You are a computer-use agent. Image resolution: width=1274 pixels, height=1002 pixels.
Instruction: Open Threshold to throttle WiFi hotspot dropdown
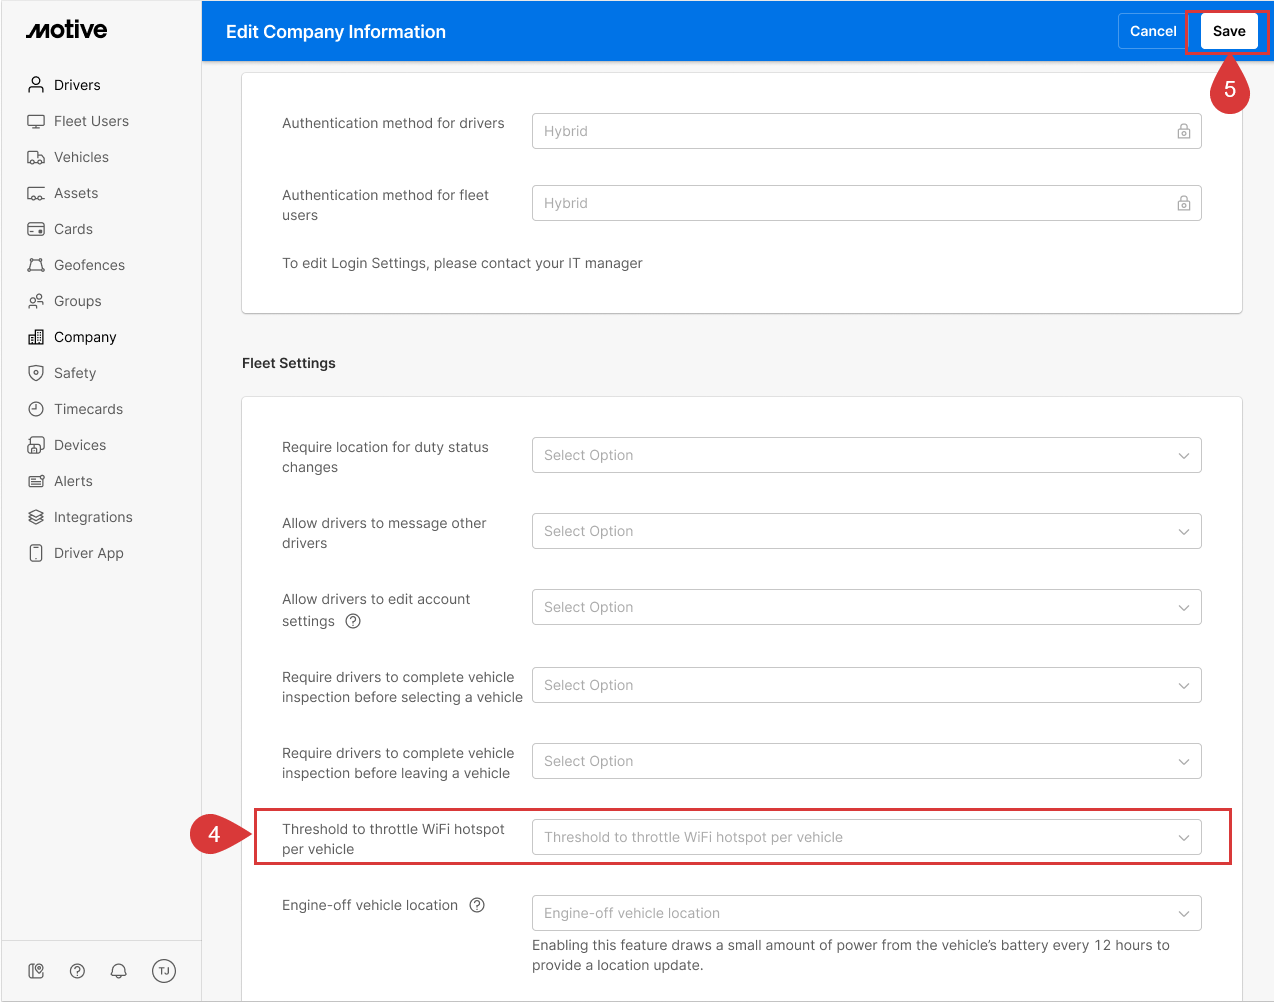pos(867,837)
